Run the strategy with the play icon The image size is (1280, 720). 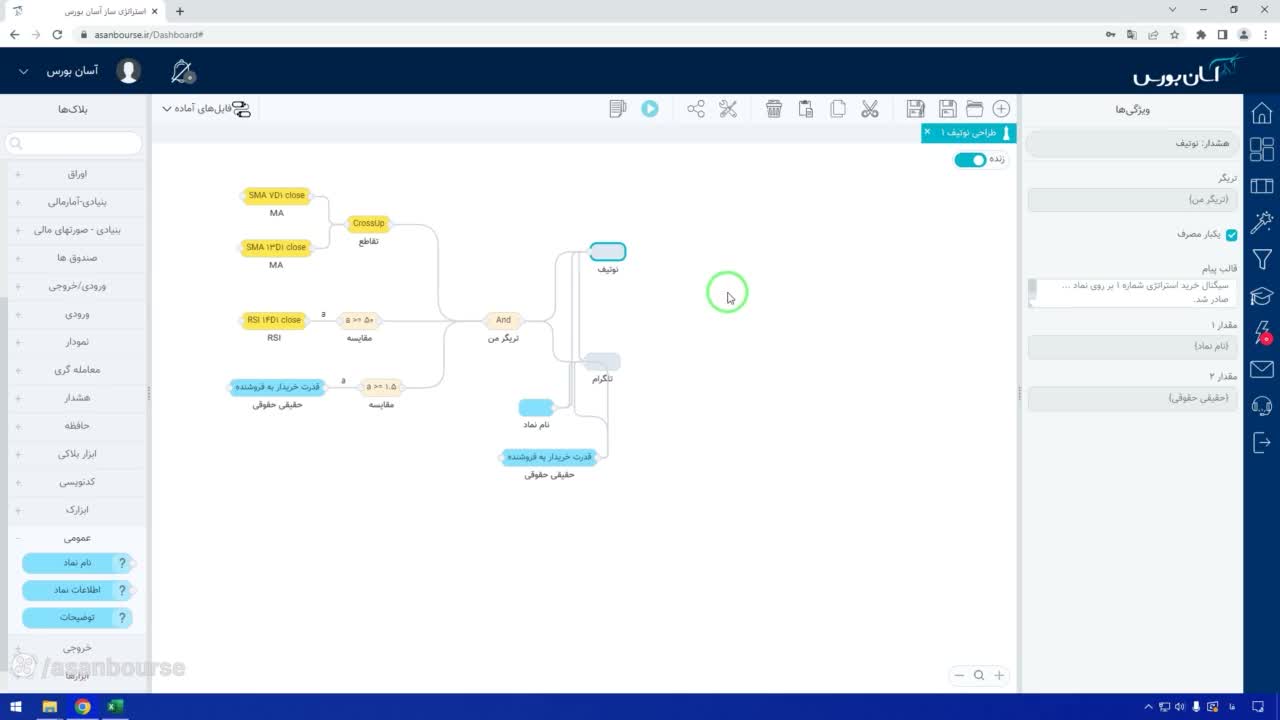650,109
